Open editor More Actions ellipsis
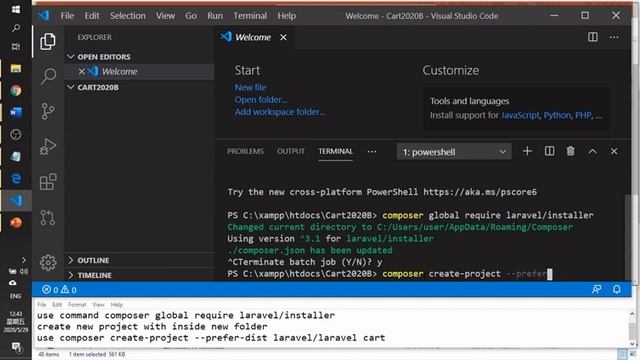This screenshot has width=640, height=360. (x=614, y=37)
